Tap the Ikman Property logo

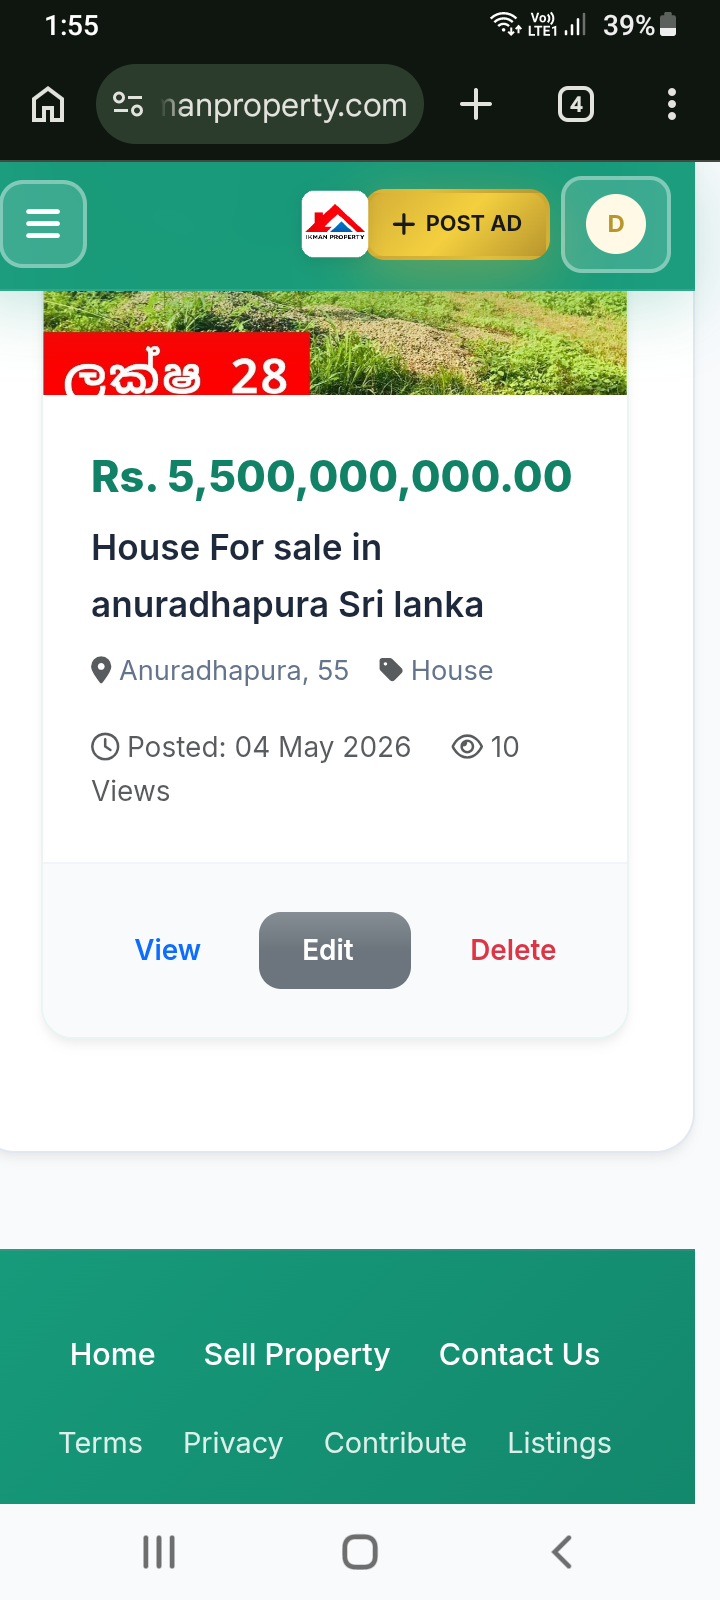click(x=335, y=224)
